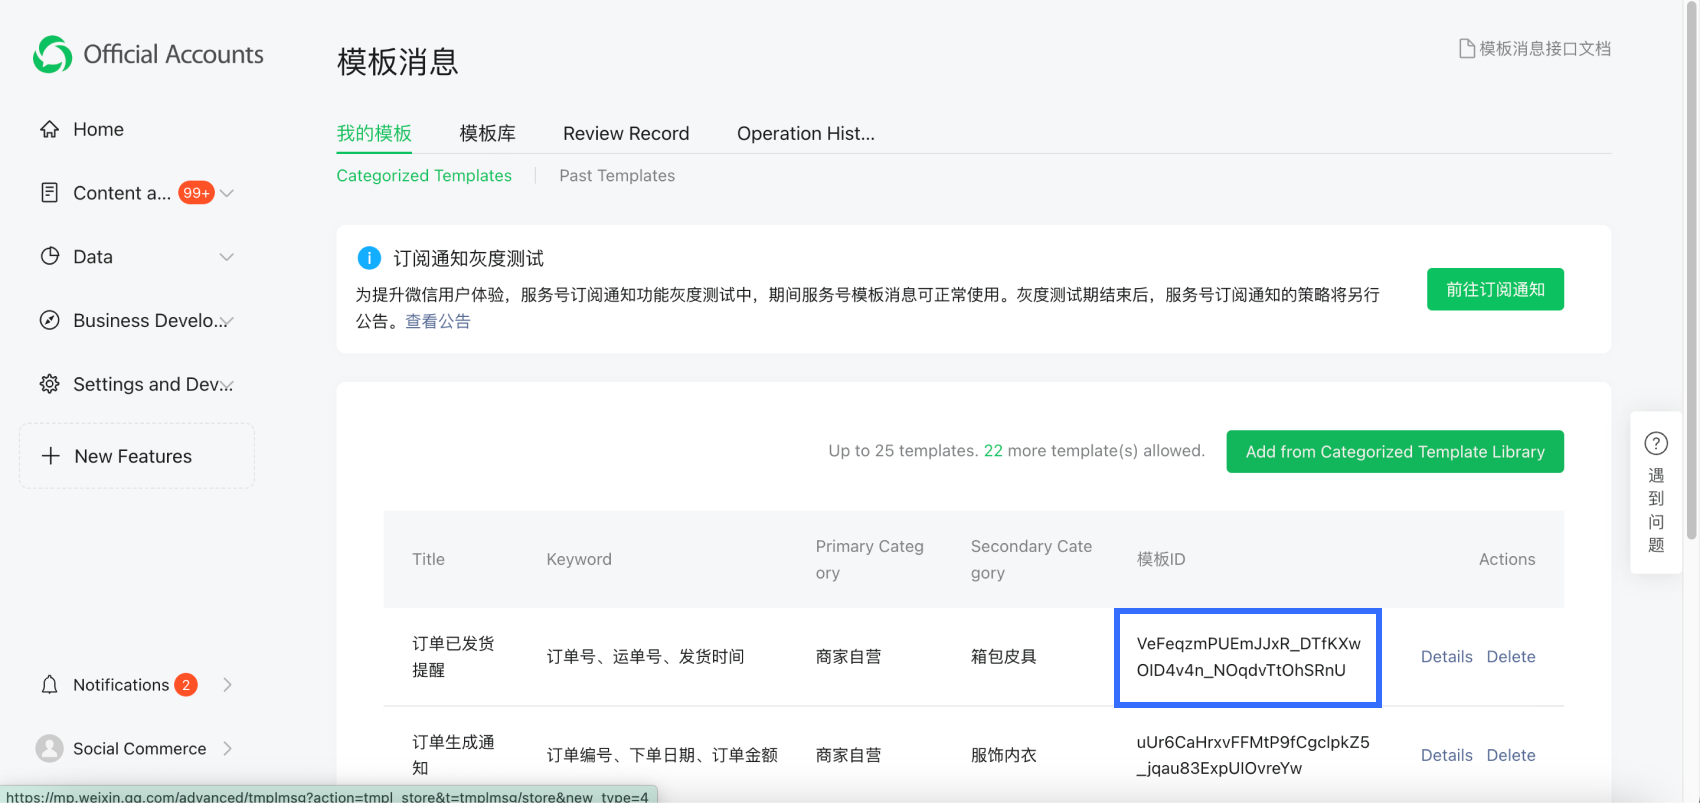
Task: Expand the Data section chevron
Action: tap(227, 257)
